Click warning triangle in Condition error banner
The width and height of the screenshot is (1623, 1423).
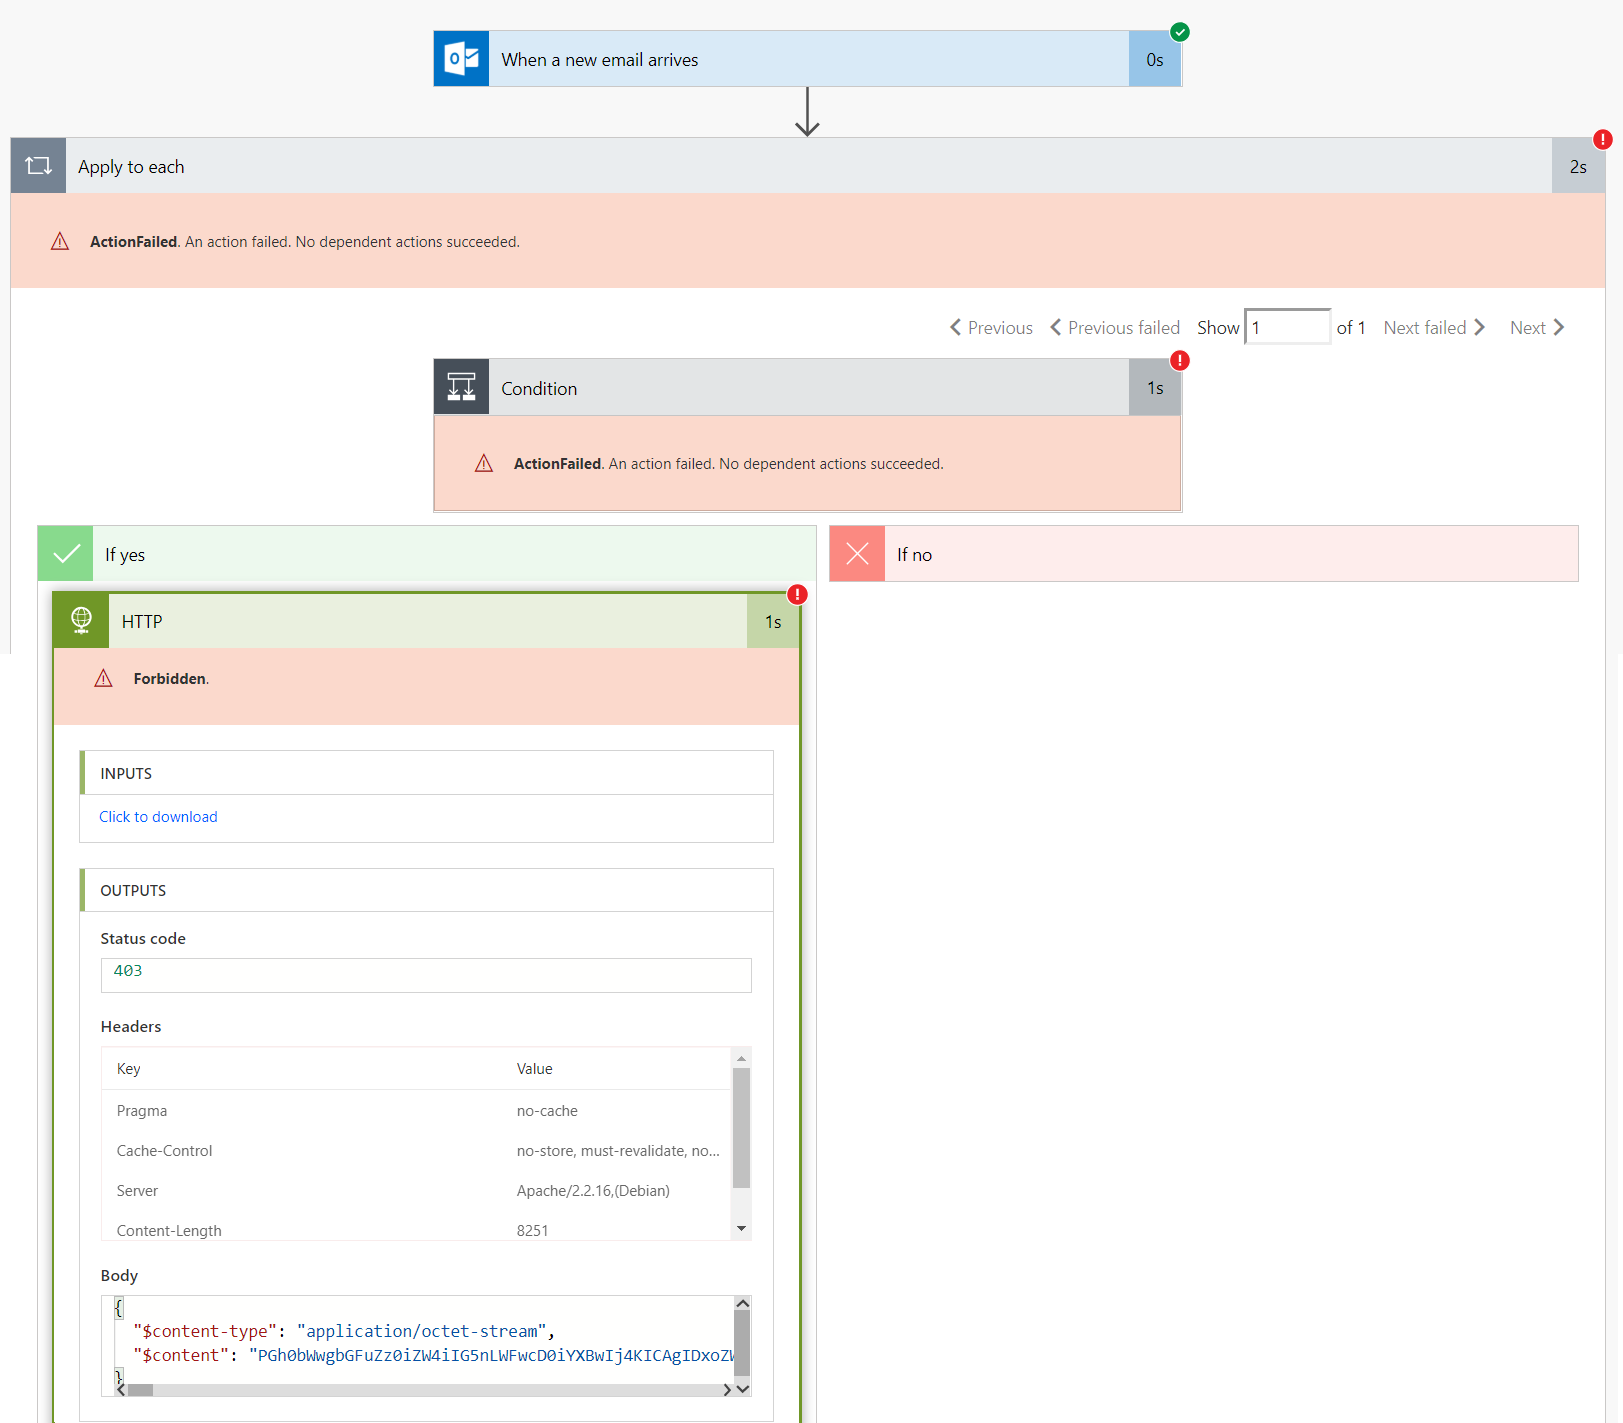click(x=484, y=463)
